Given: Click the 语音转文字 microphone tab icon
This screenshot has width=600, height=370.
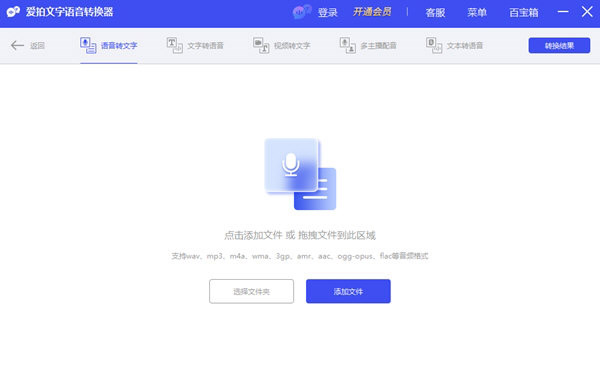Looking at the screenshot, I should coord(88,46).
